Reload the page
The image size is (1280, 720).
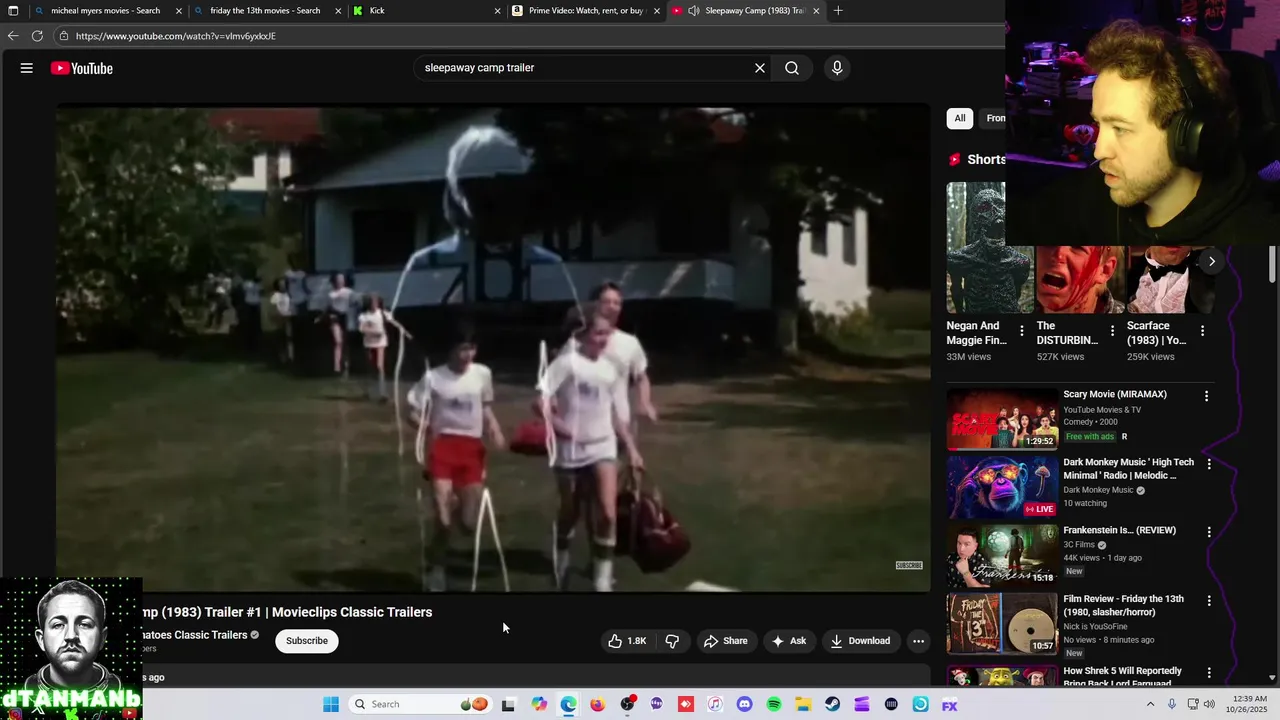pos(37,36)
